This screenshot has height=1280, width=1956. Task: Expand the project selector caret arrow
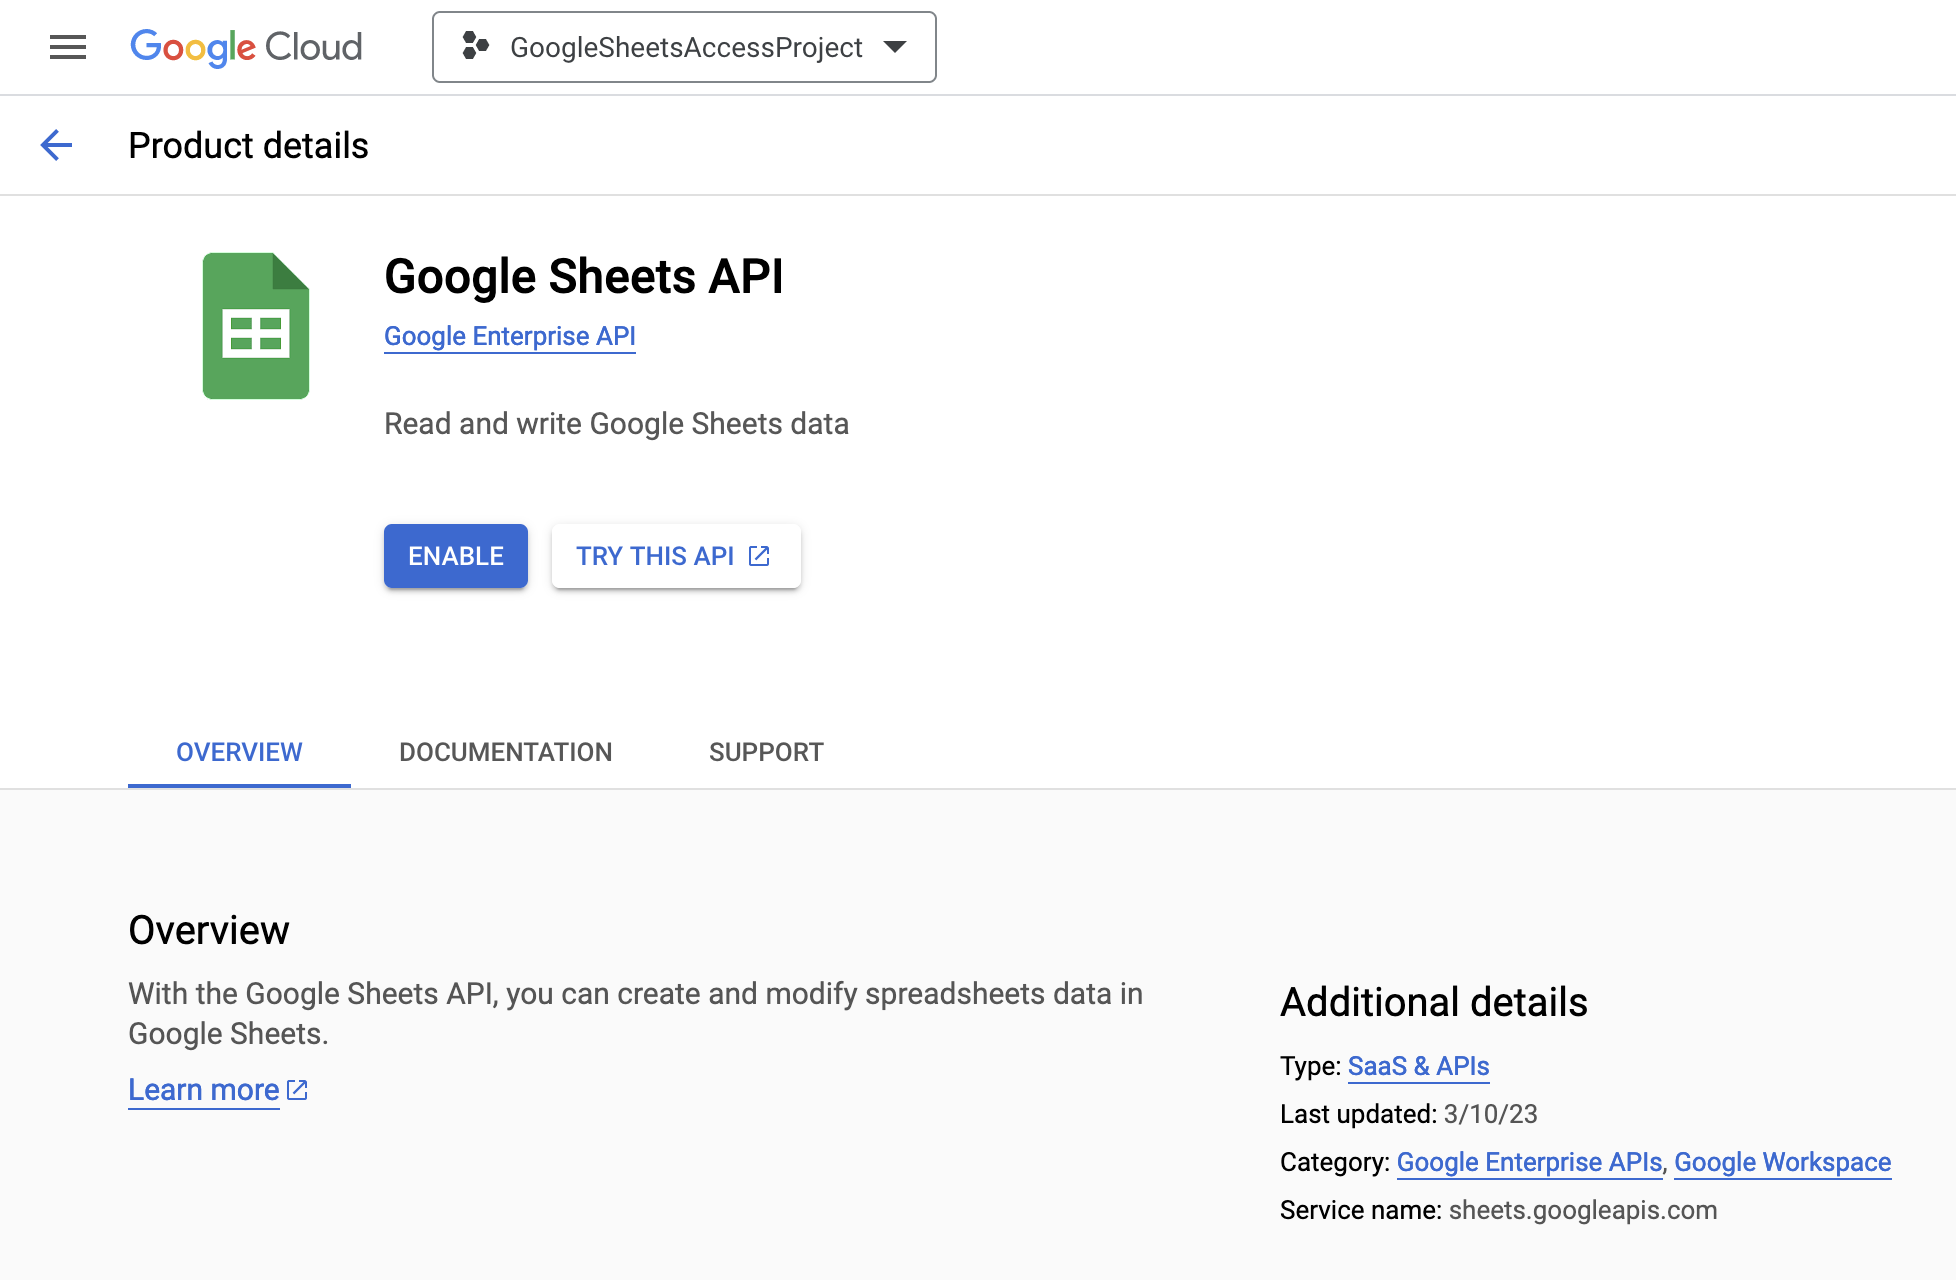tap(895, 47)
